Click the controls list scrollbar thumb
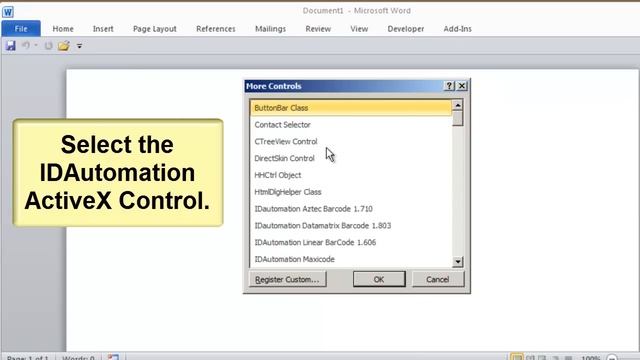Screen dimensions: 640x360 click(458, 119)
